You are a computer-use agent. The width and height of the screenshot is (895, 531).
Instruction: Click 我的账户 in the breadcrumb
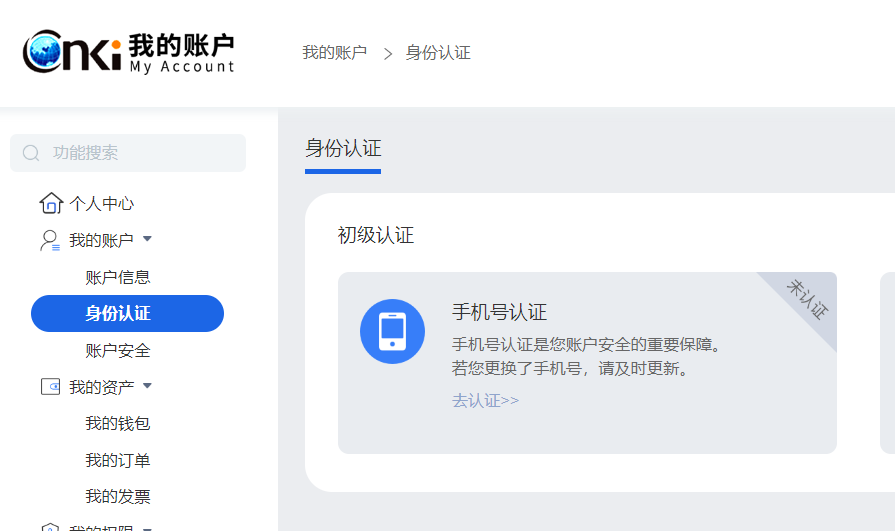point(334,53)
